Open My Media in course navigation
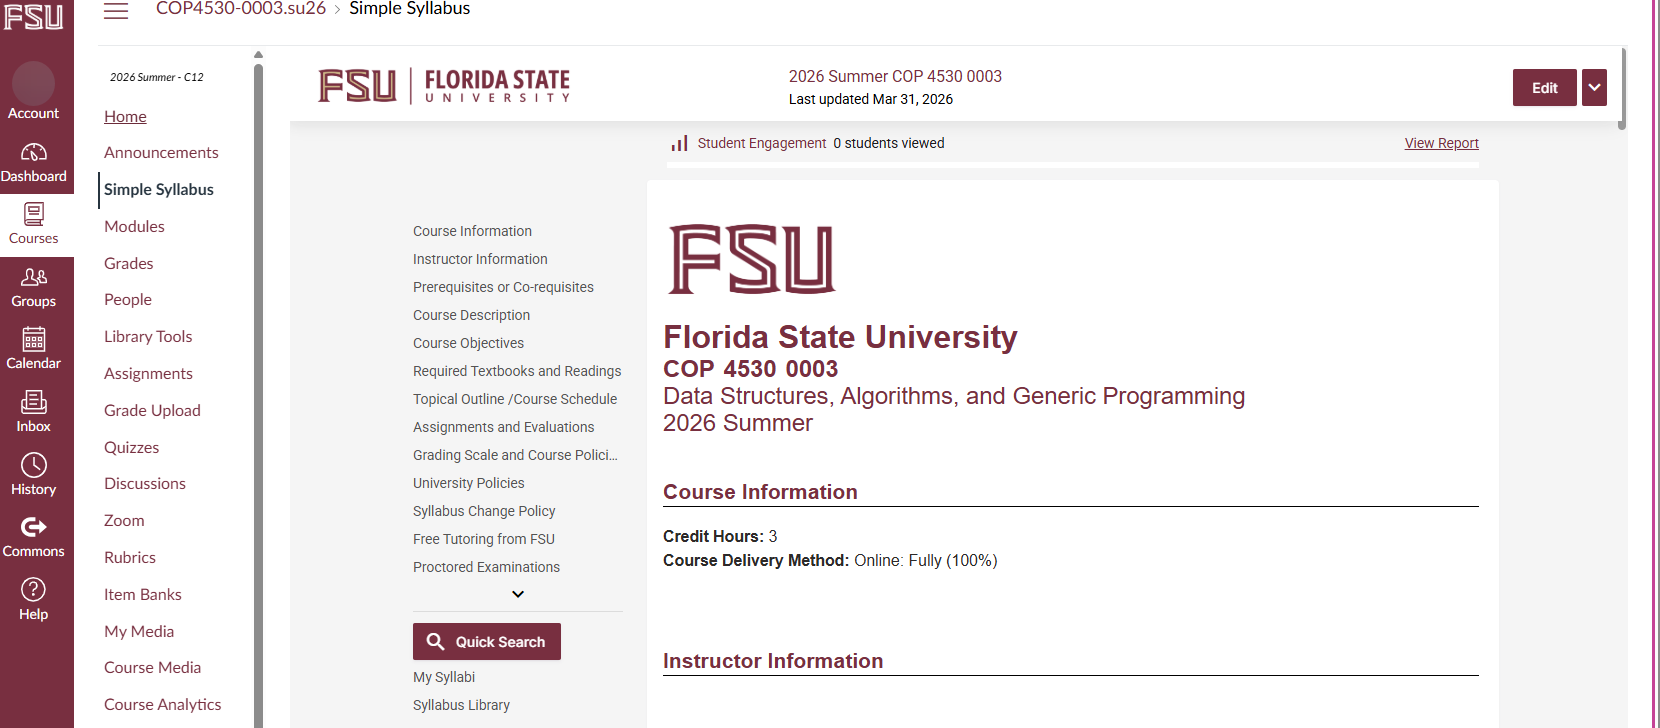1660x728 pixels. (x=139, y=631)
